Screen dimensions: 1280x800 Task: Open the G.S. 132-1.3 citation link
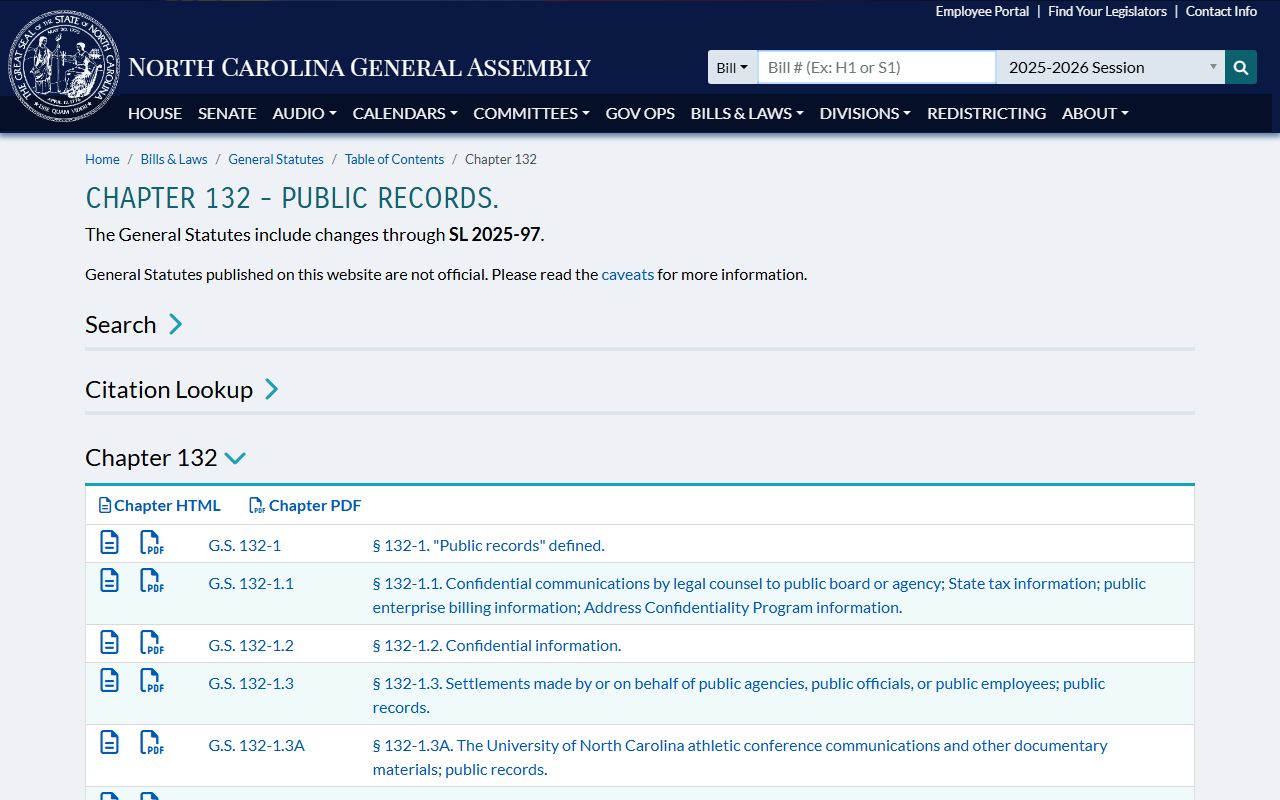click(x=251, y=683)
